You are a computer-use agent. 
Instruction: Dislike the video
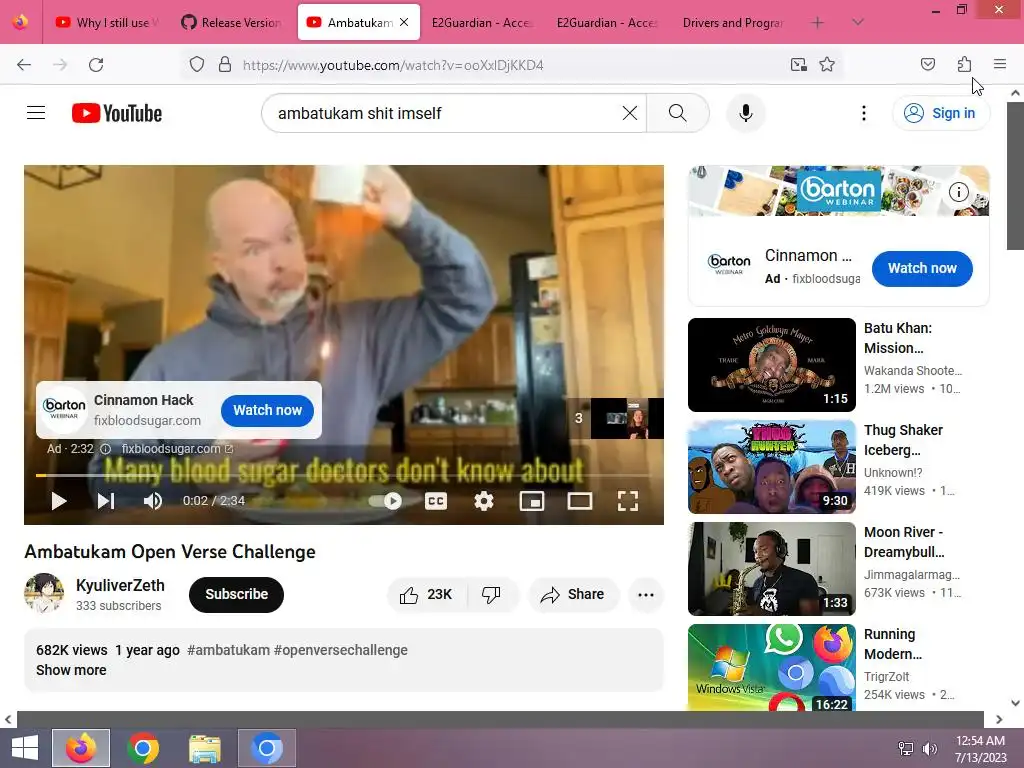(492, 594)
